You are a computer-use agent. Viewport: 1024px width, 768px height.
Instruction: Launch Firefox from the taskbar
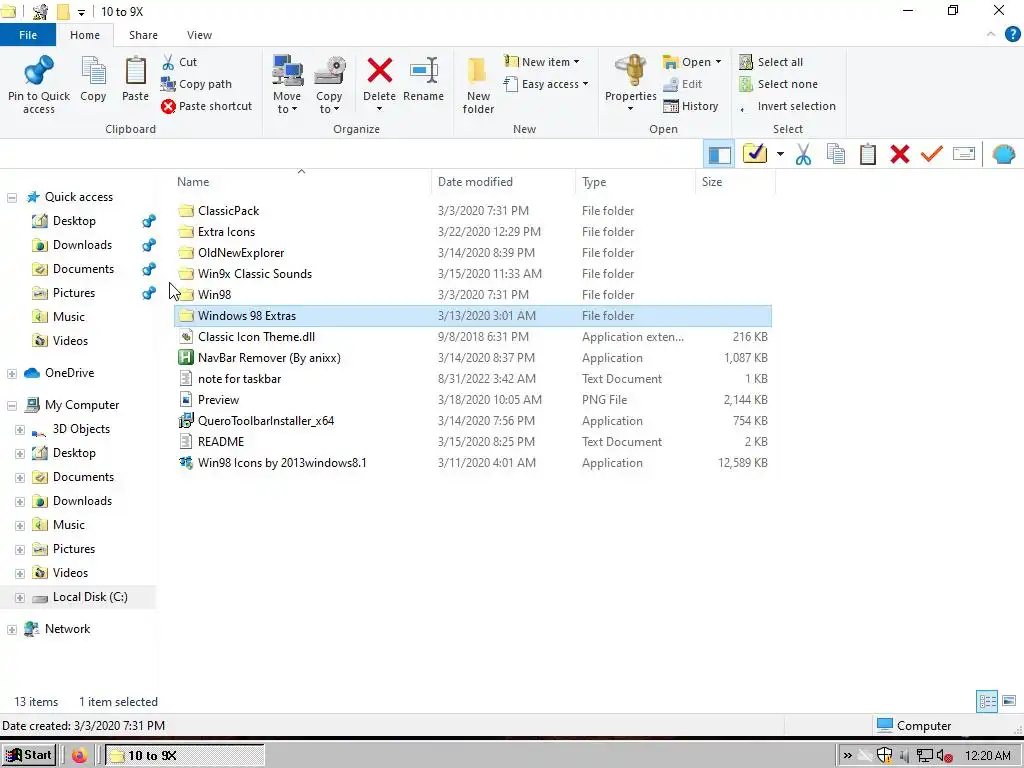pyautogui.click(x=79, y=756)
